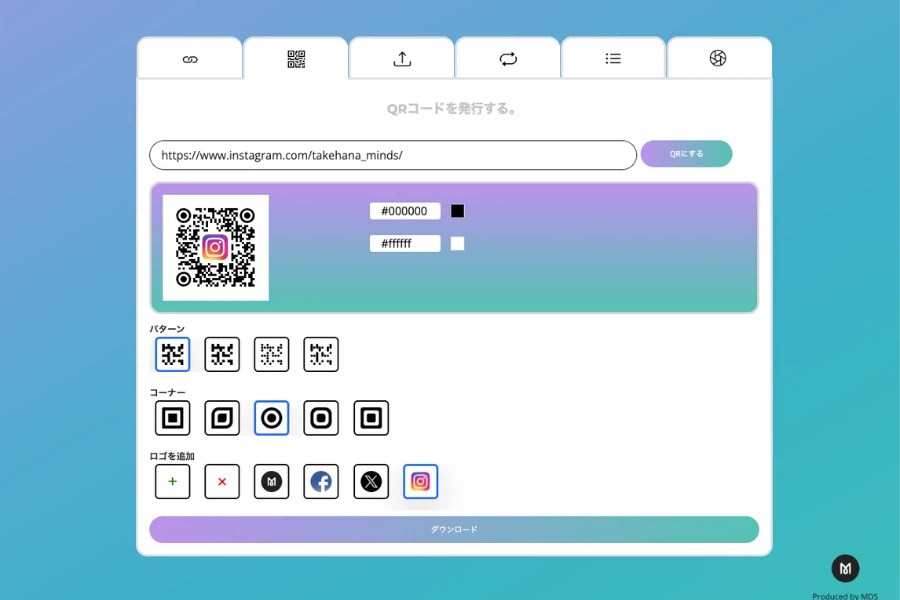Add a custom logo with plus icon
Image resolution: width=900 pixels, height=600 pixels.
172,482
